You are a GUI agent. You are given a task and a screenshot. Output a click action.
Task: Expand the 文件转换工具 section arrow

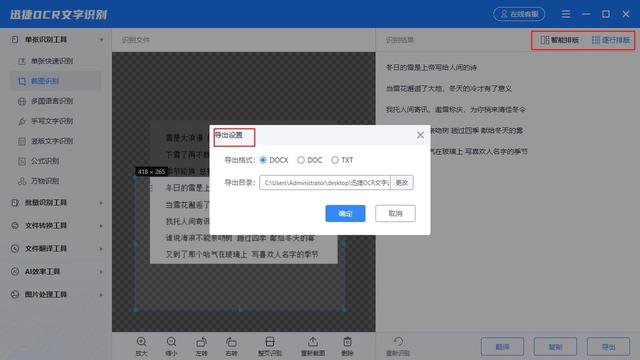[x=101, y=226]
